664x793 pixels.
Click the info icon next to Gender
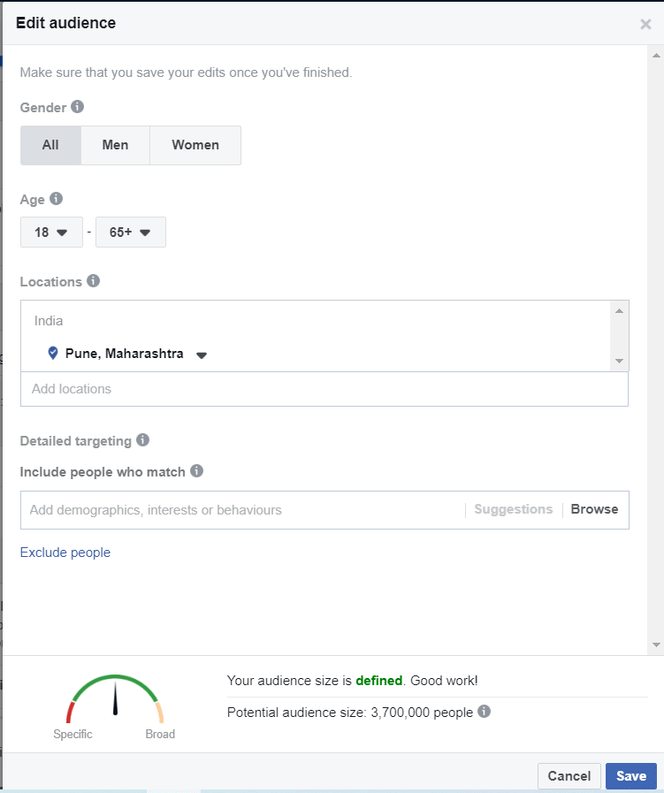pos(77,107)
